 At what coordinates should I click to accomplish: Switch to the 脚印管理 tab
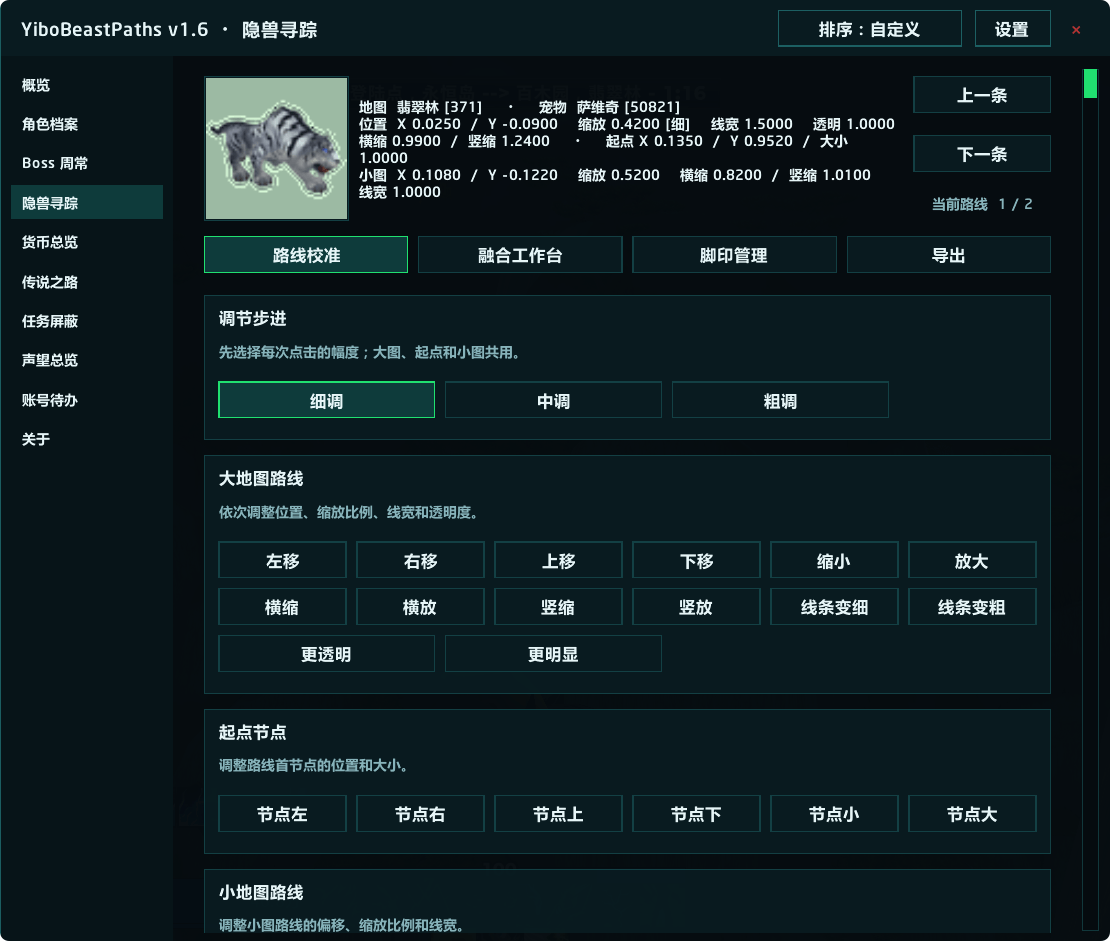[x=734, y=255]
